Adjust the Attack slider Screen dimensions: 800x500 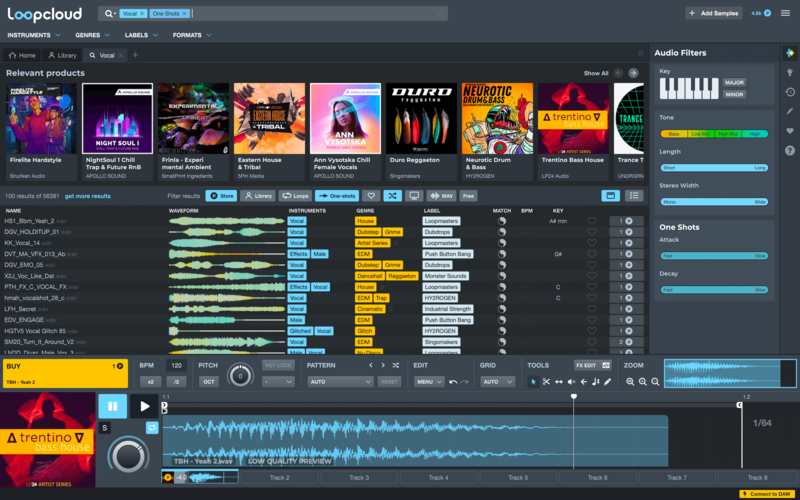click(x=714, y=256)
